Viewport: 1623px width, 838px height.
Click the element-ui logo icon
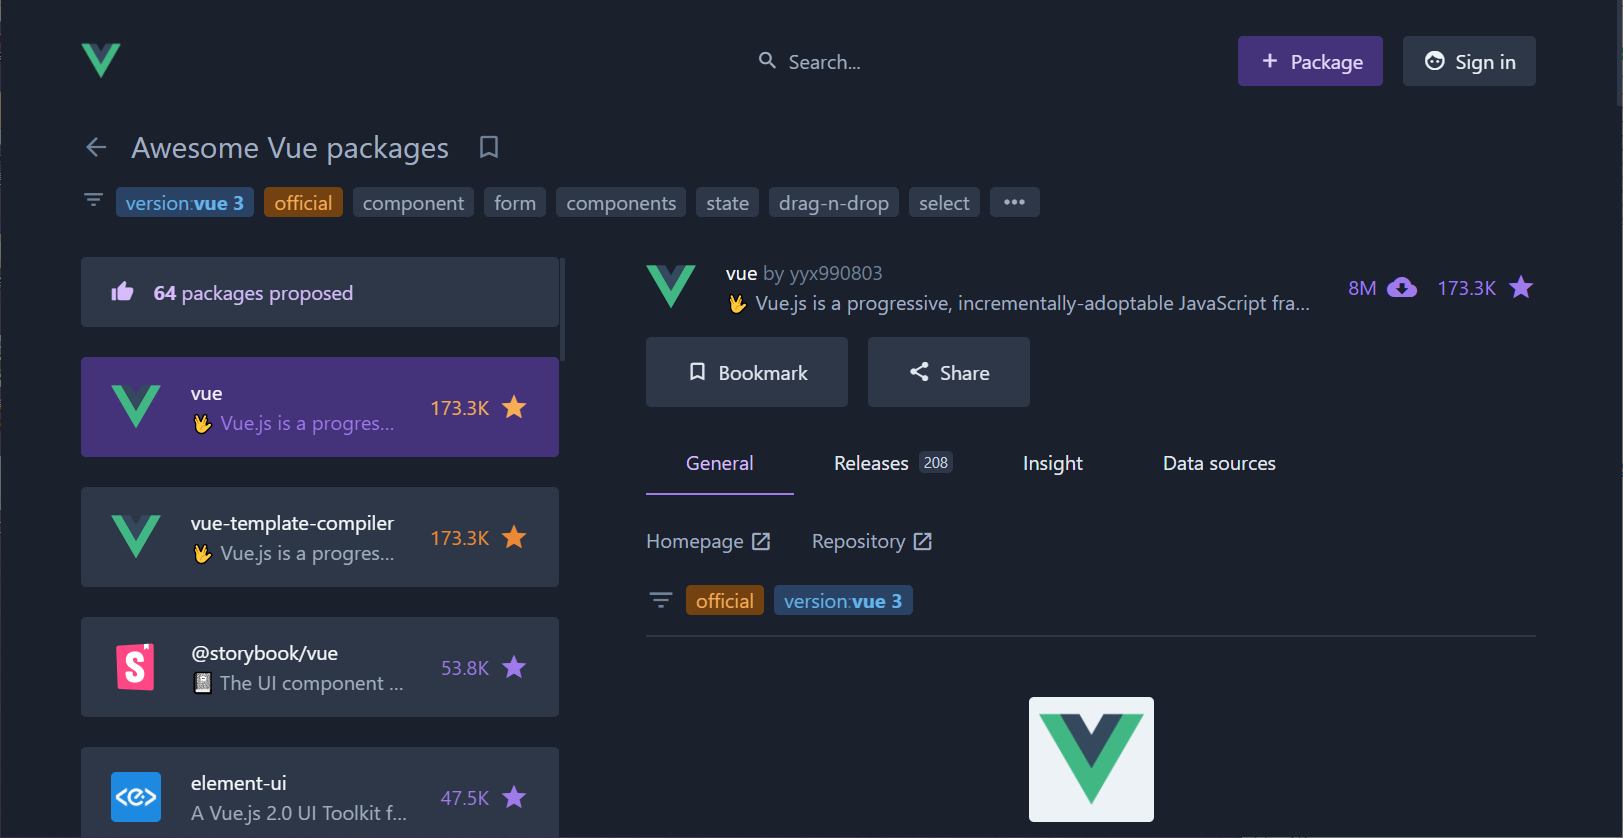[x=136, y=797]
